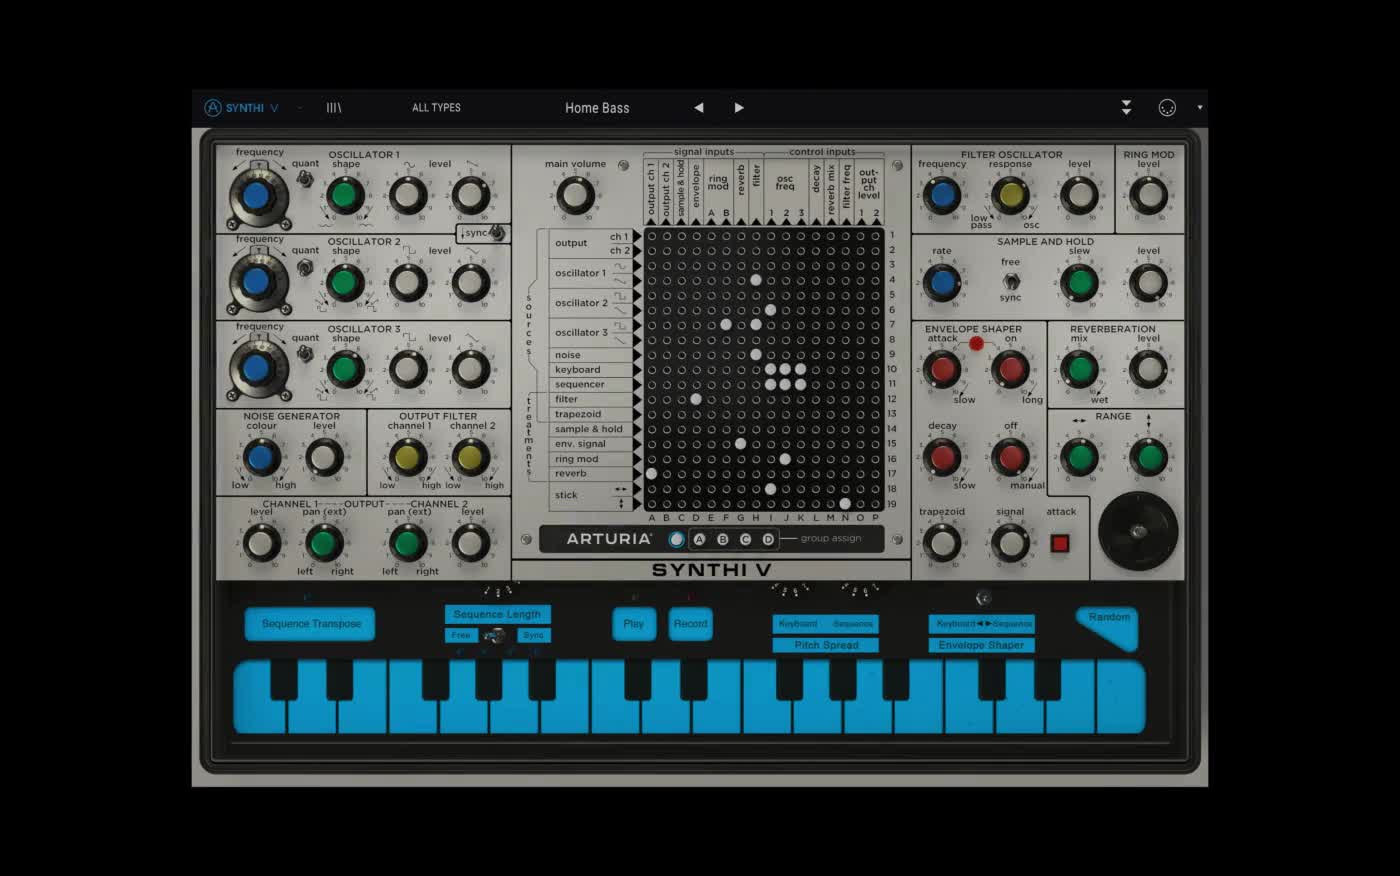This screenshot has height=876, width=1400.
Task: Click the Arturia logo icon
Action: pos(213,107)
